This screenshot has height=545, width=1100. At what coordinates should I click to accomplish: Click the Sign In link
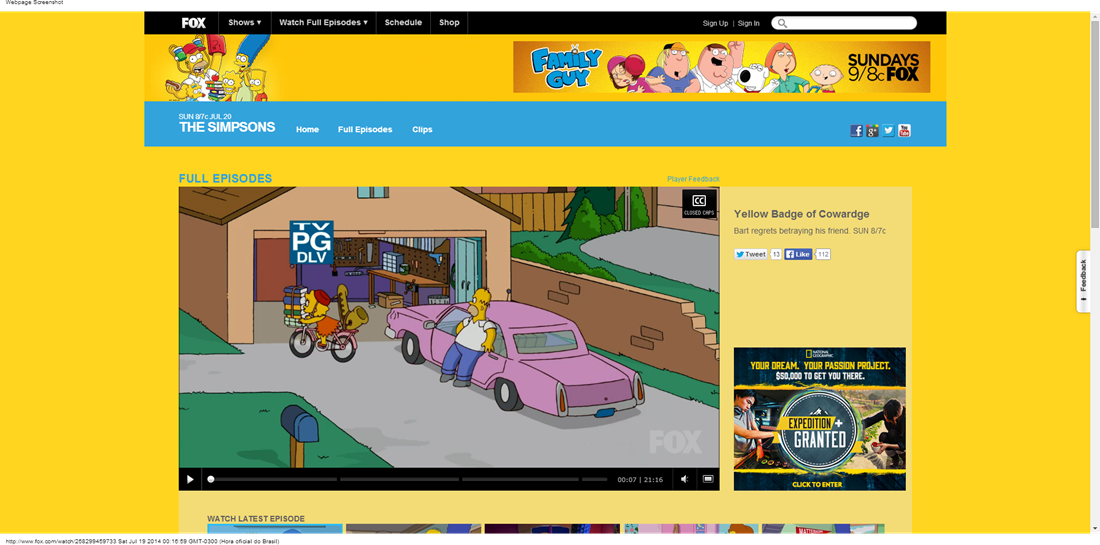pos(749,23)
